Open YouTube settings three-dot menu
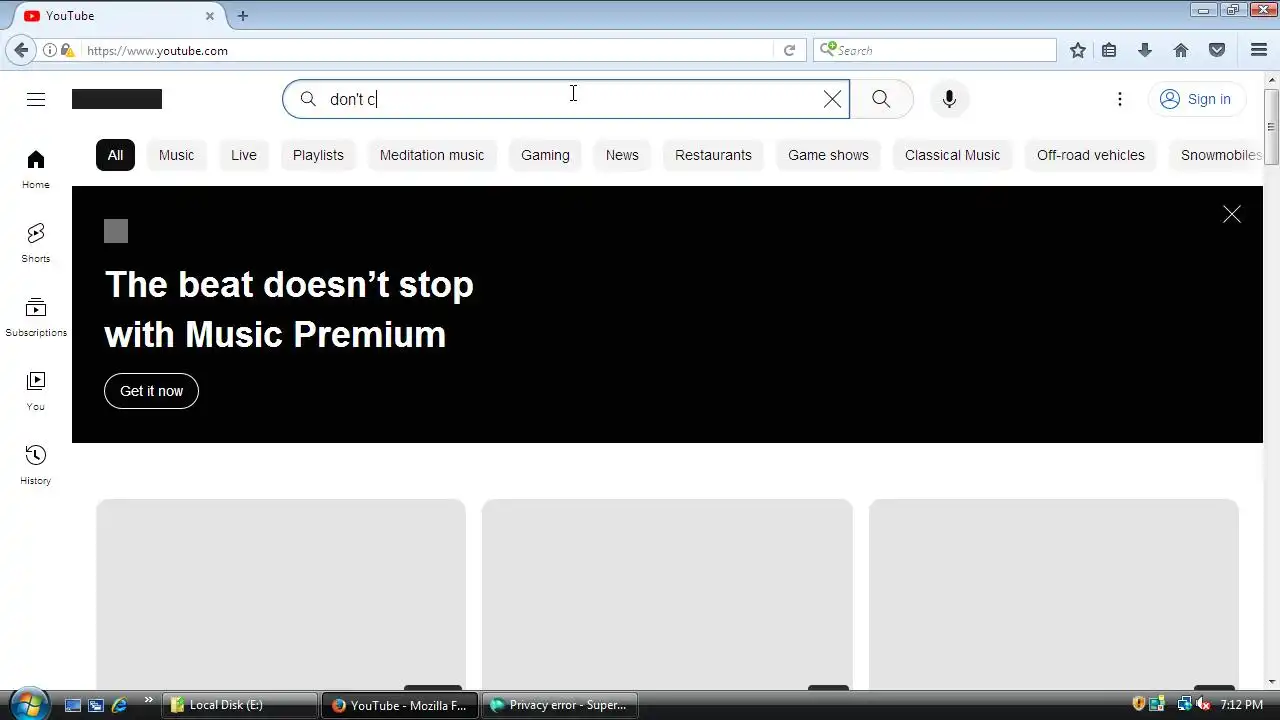The image size is (1280, 720). coord(1120,99)
